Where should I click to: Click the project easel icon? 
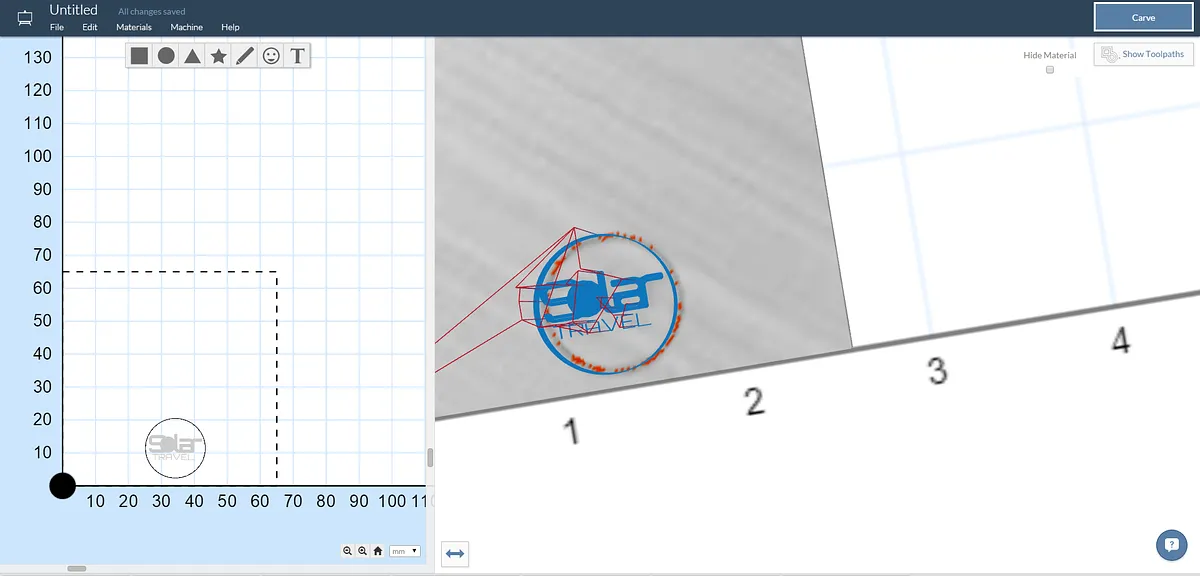pos(25,17)
